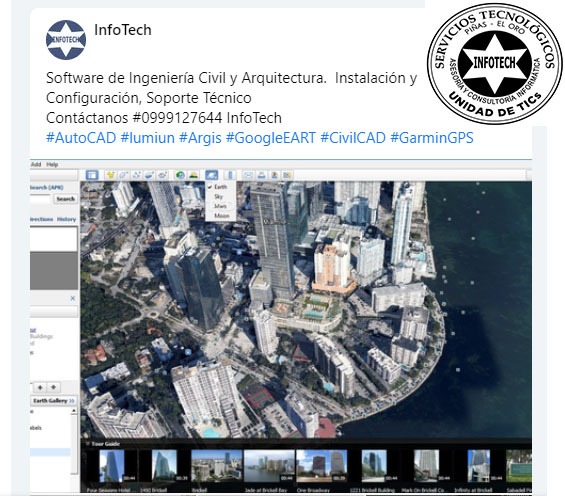
Task: Play the Brickell tour thumbnail
Action: click(217, 466)
